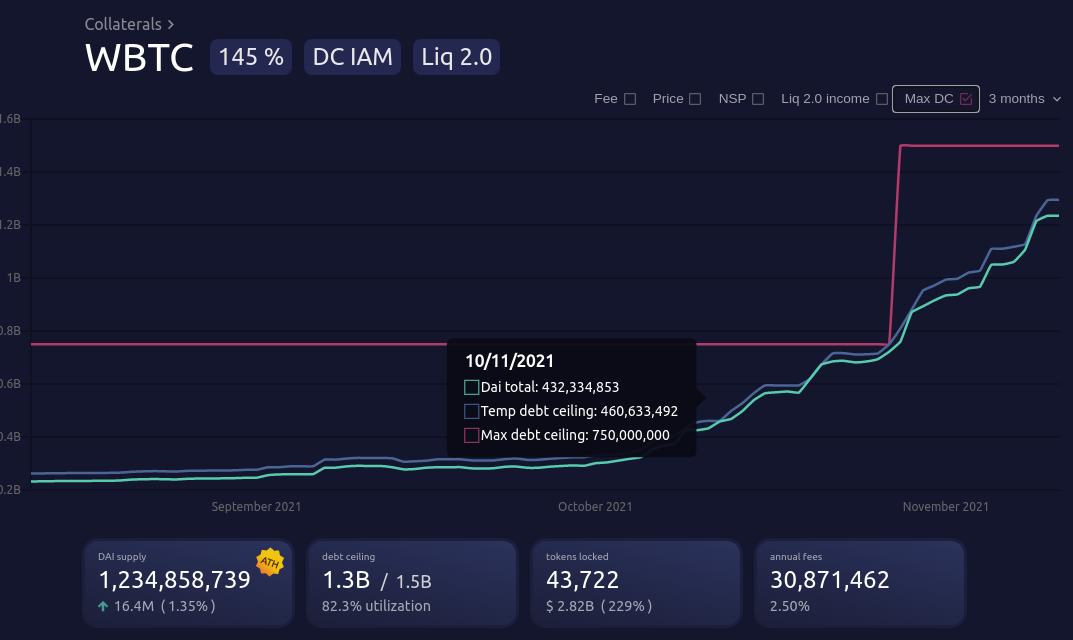The image size is (1073, 640).
Task: Click the 145 % ratio badge
Action: coord(251,57)
